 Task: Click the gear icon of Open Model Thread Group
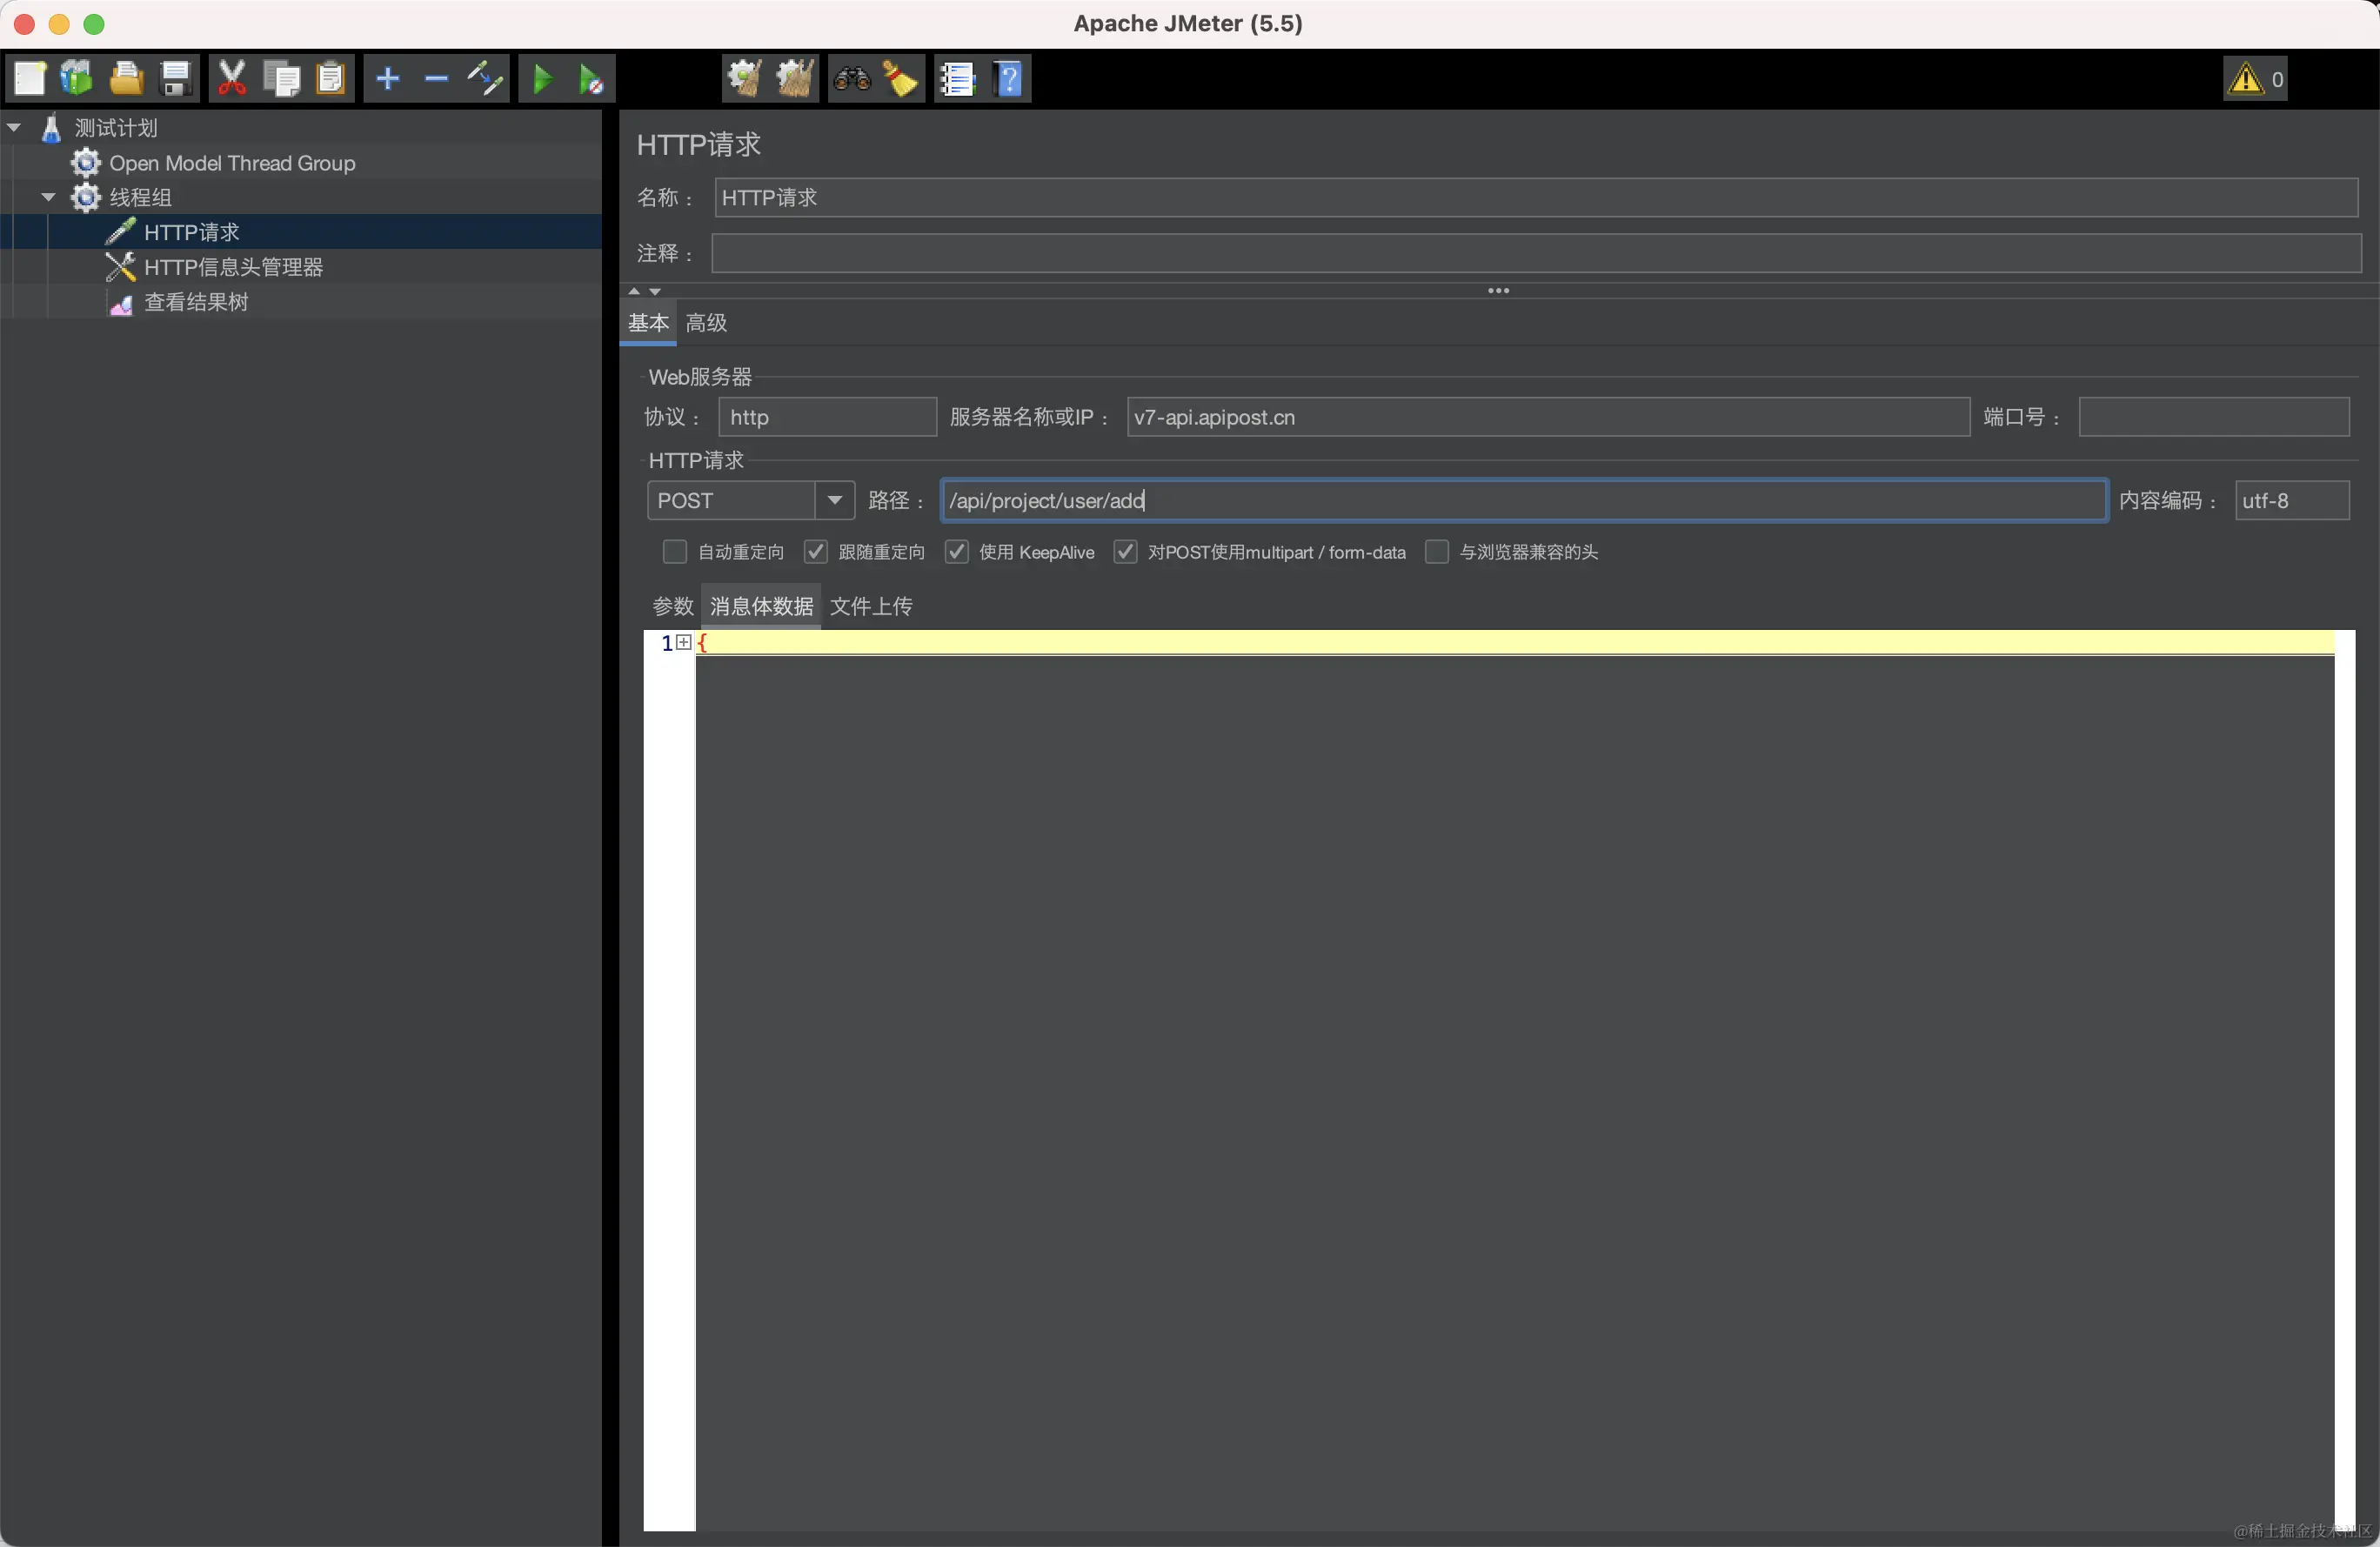pos(86,162)
